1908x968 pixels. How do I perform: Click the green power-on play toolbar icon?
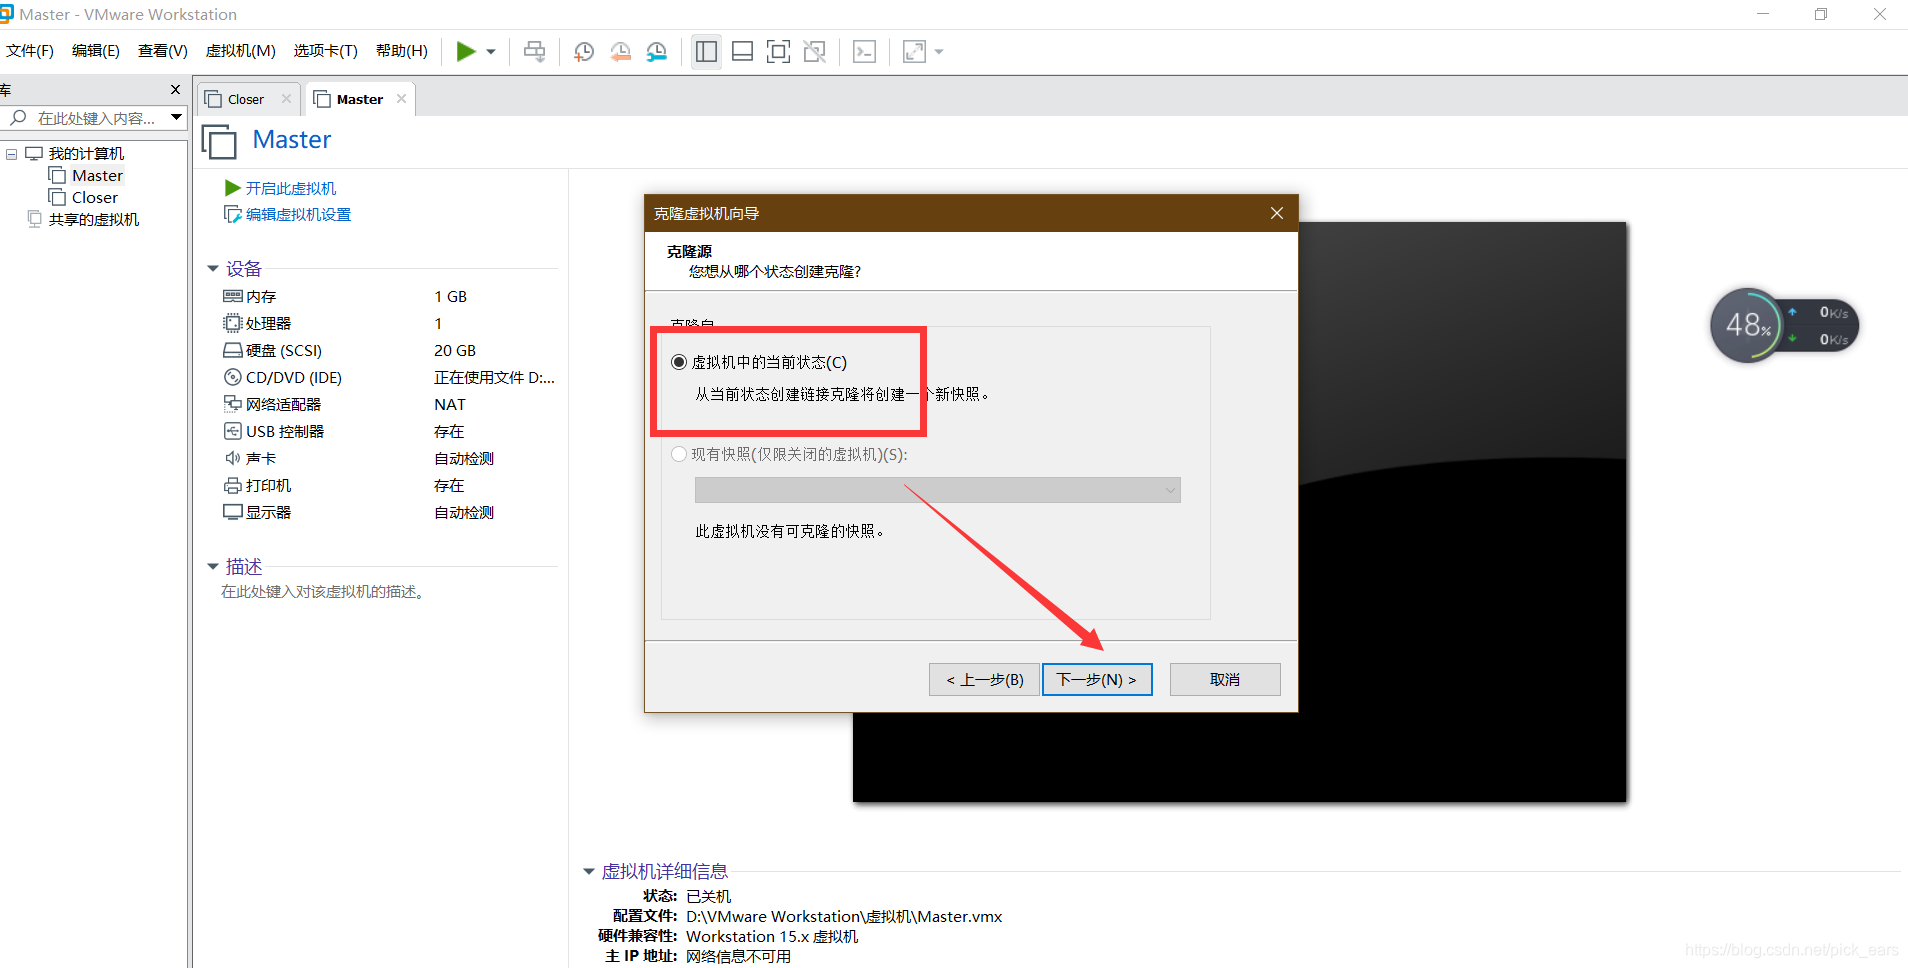coord(466,51)
